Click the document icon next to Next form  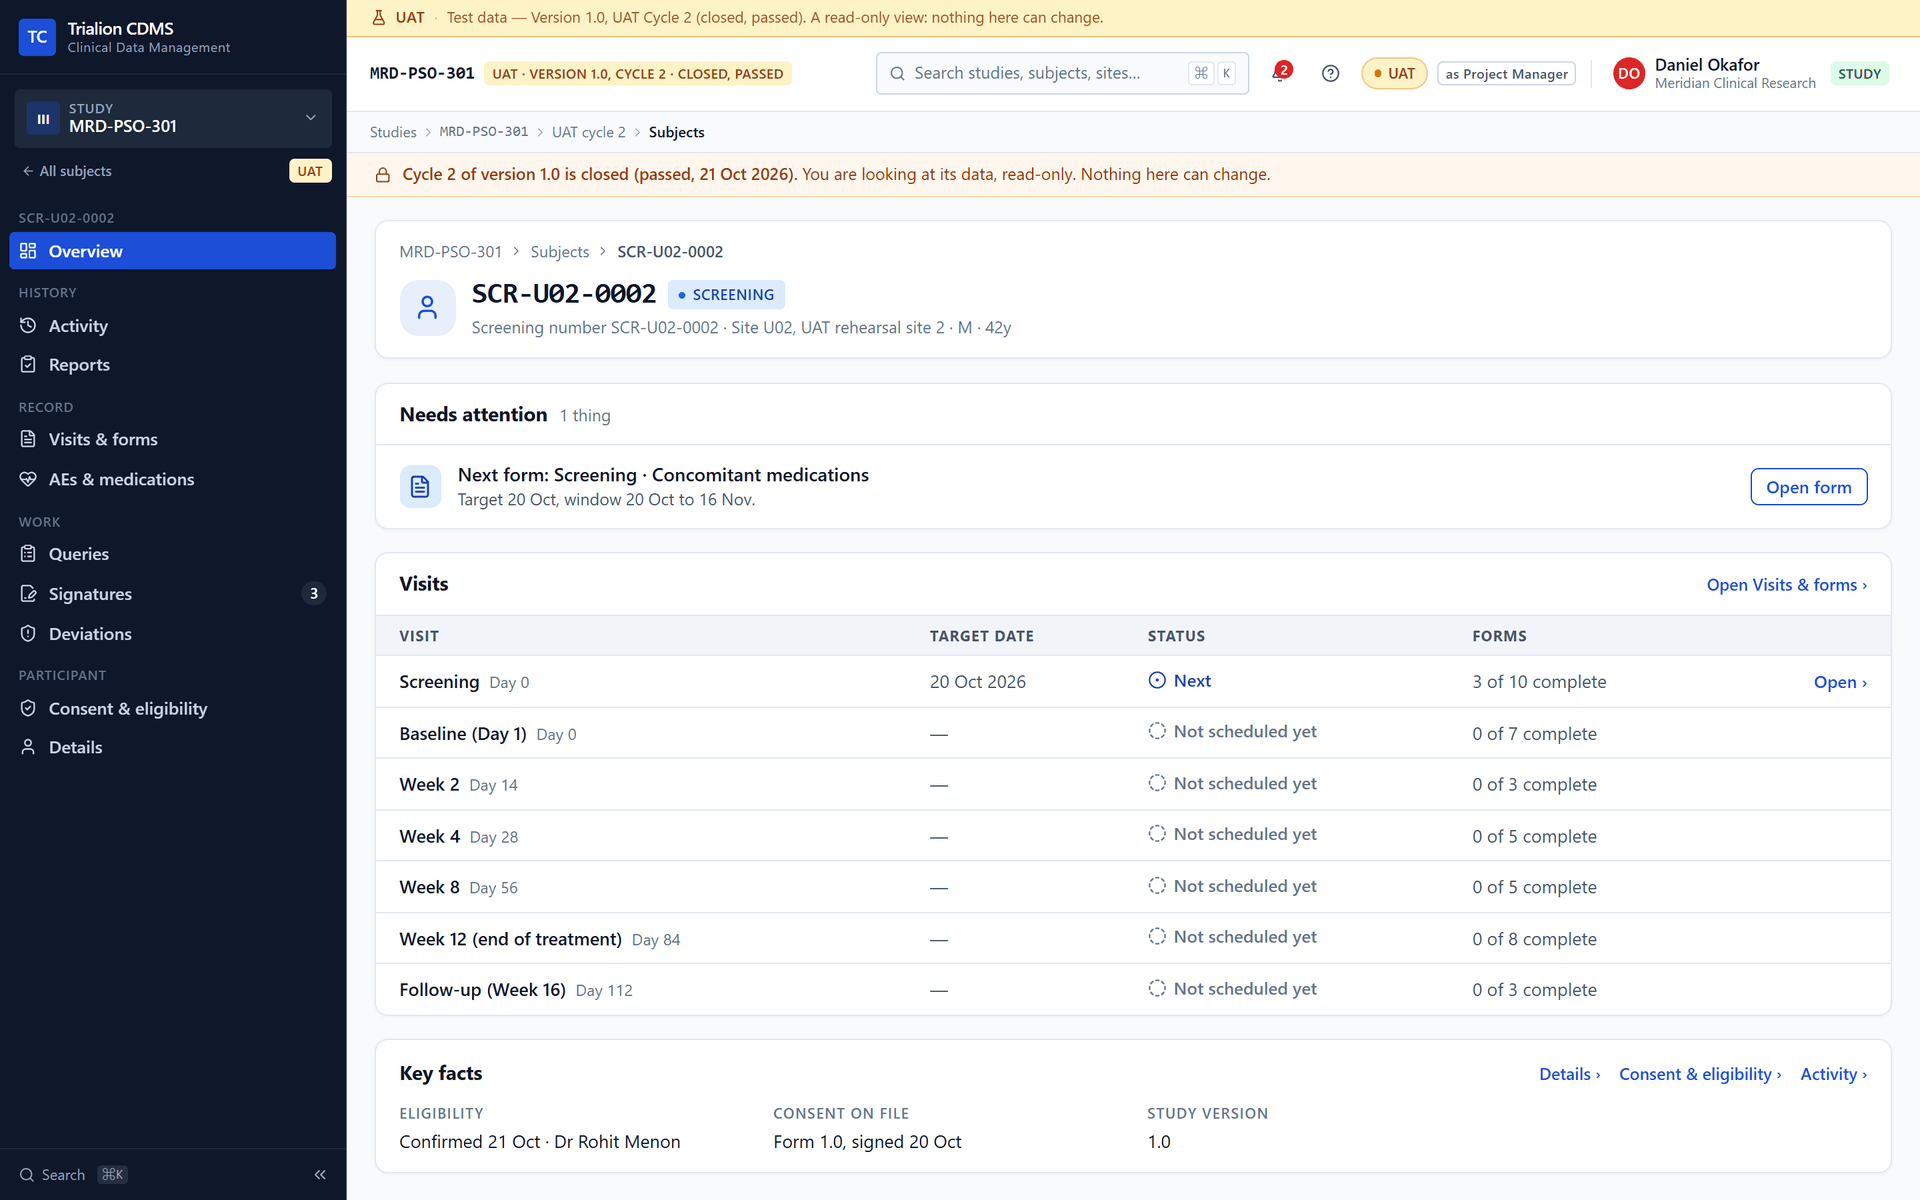pos(420,487)
